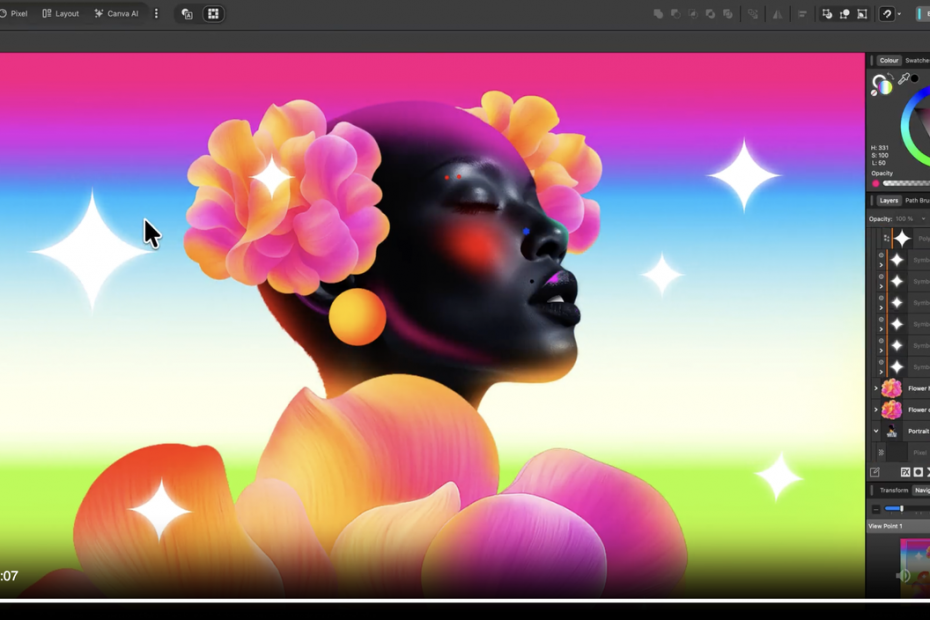Swap the stroke and fill colours
Viewport: 930px width, 620px height.
click(x=889, y=77)
